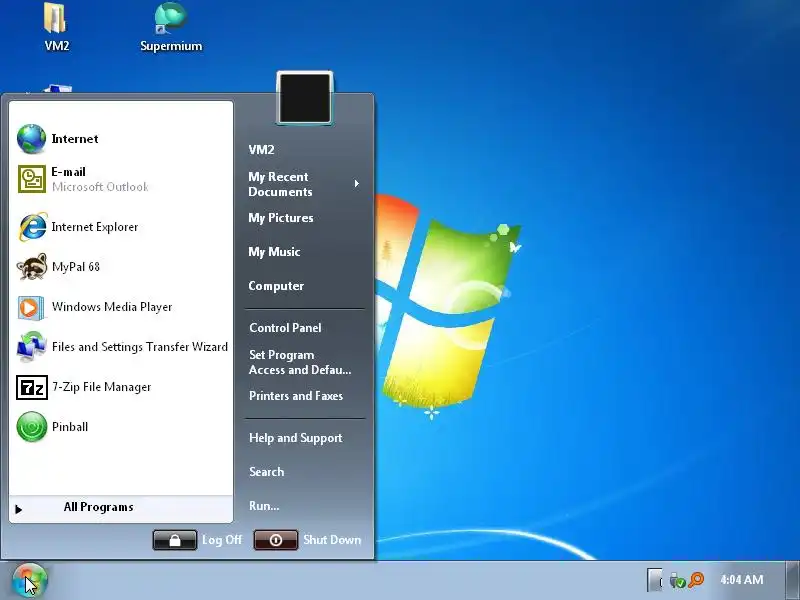Click the Log Off text label
The height and width of the screenshot is (600, 800).
click(x=221, y=540)
